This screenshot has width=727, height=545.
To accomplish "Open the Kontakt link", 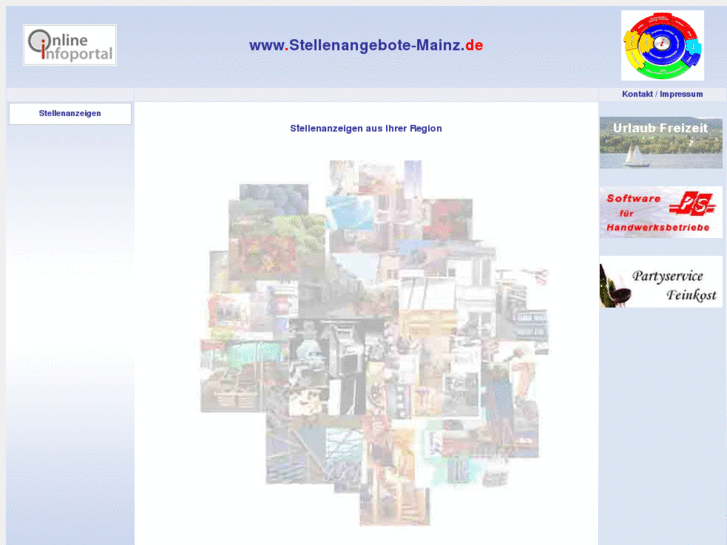I will click(x=637, y=94).
